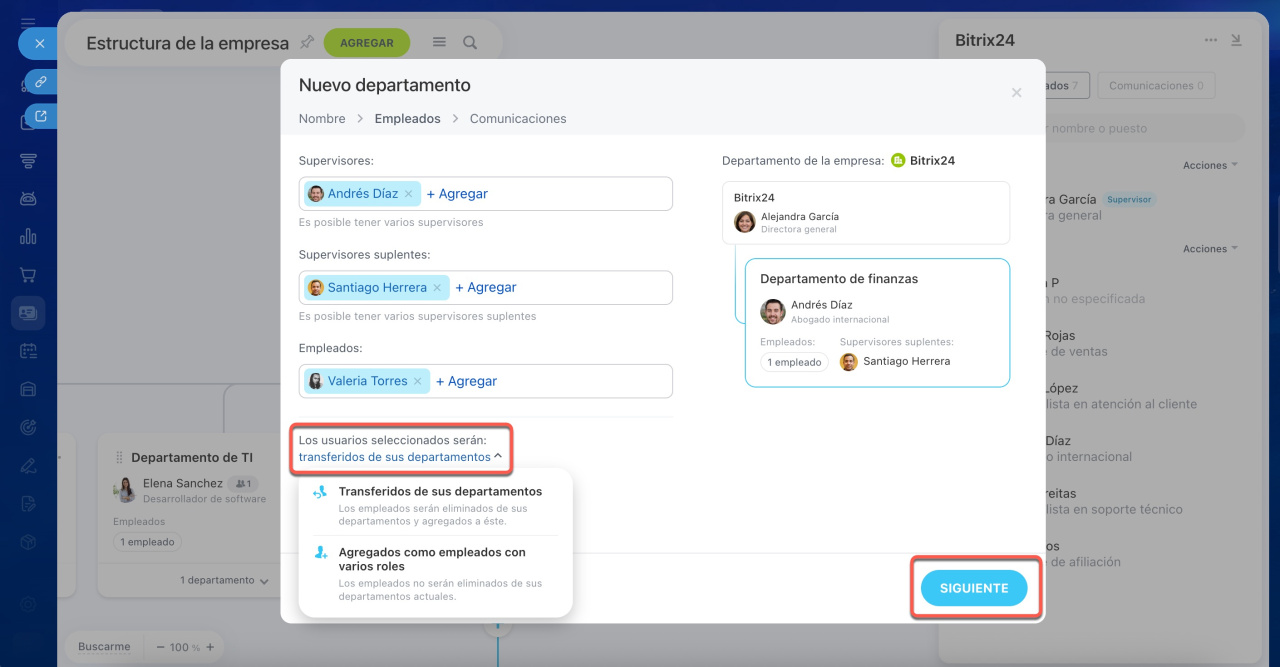Pin the Estructura de la empresa page

[307, 43]
